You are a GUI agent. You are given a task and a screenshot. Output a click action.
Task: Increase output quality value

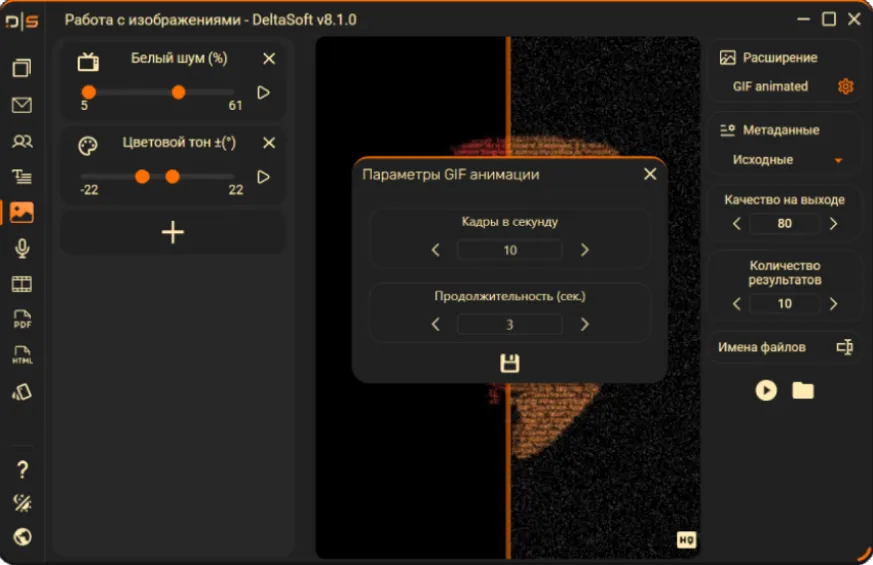pyautogui.click(x=833, y=224)
